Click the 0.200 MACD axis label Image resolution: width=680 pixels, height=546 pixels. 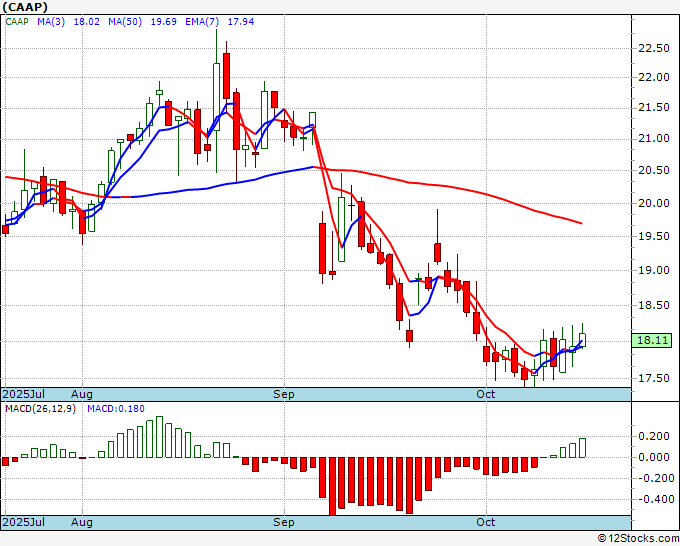pos(654,436)
